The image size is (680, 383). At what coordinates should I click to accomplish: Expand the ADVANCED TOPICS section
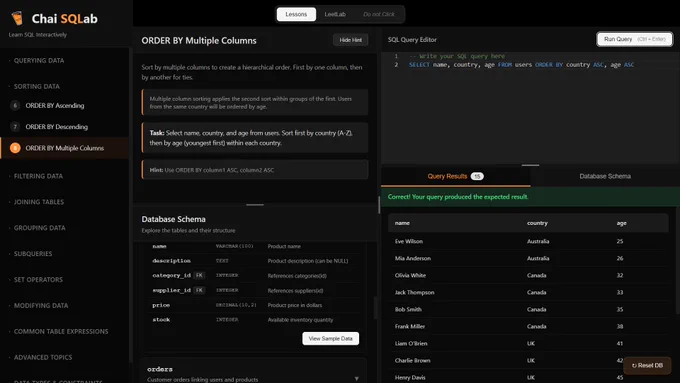pyautogui.click(x=43, y=357)
